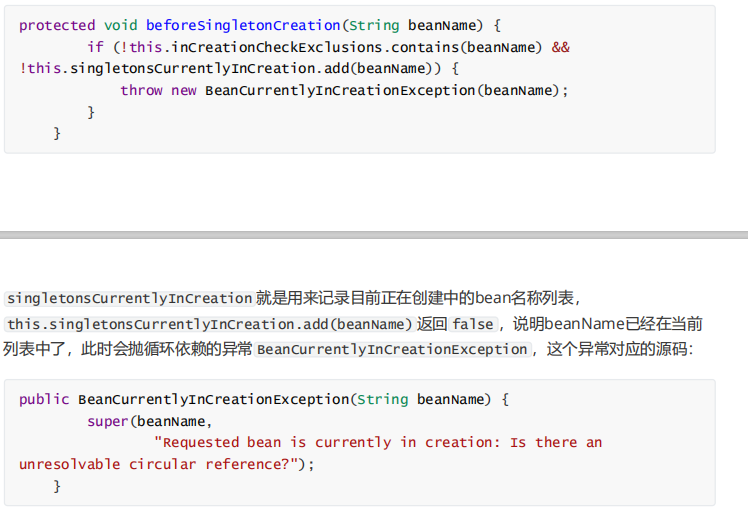
Task: Click the void keyword in method signature
Action: click(121, 25)
